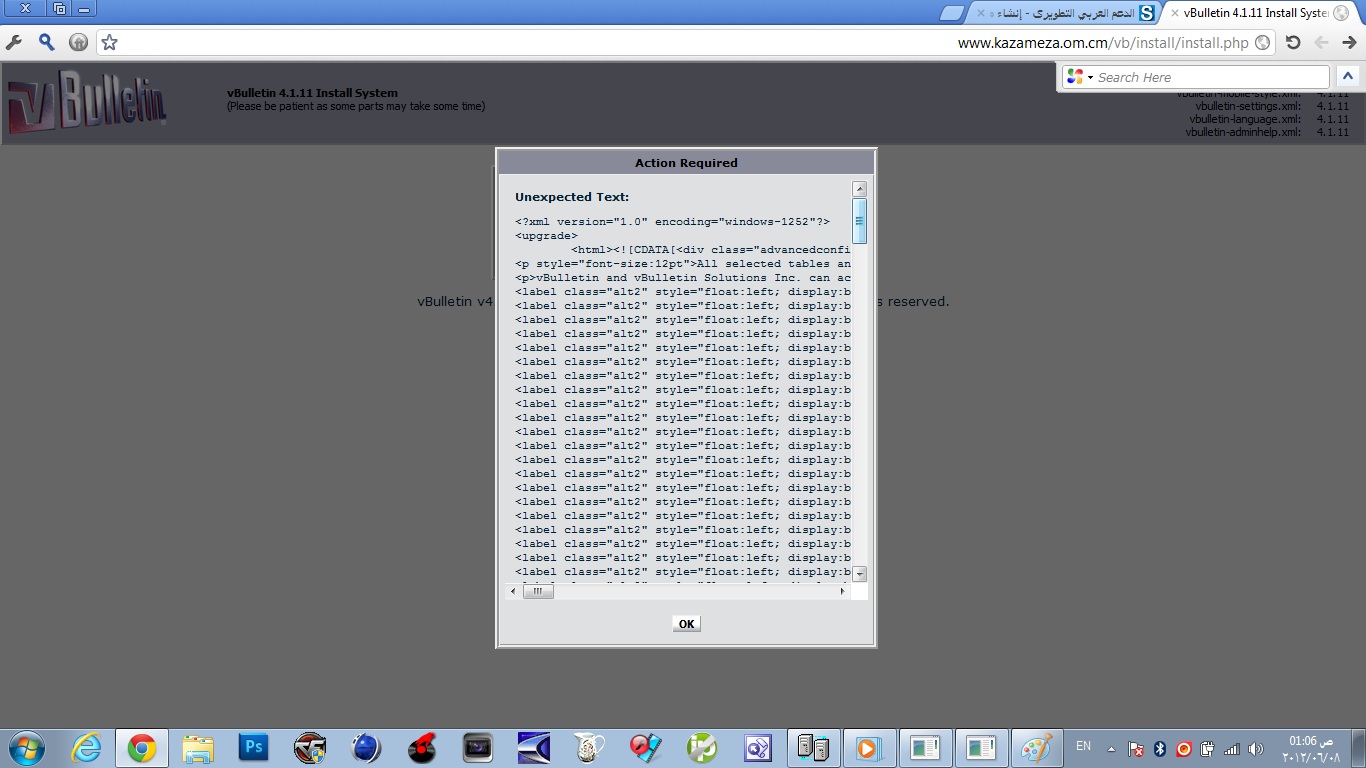Click the forward navigation arrow
Viewport: 1366px width, 768px height.
1350,42
